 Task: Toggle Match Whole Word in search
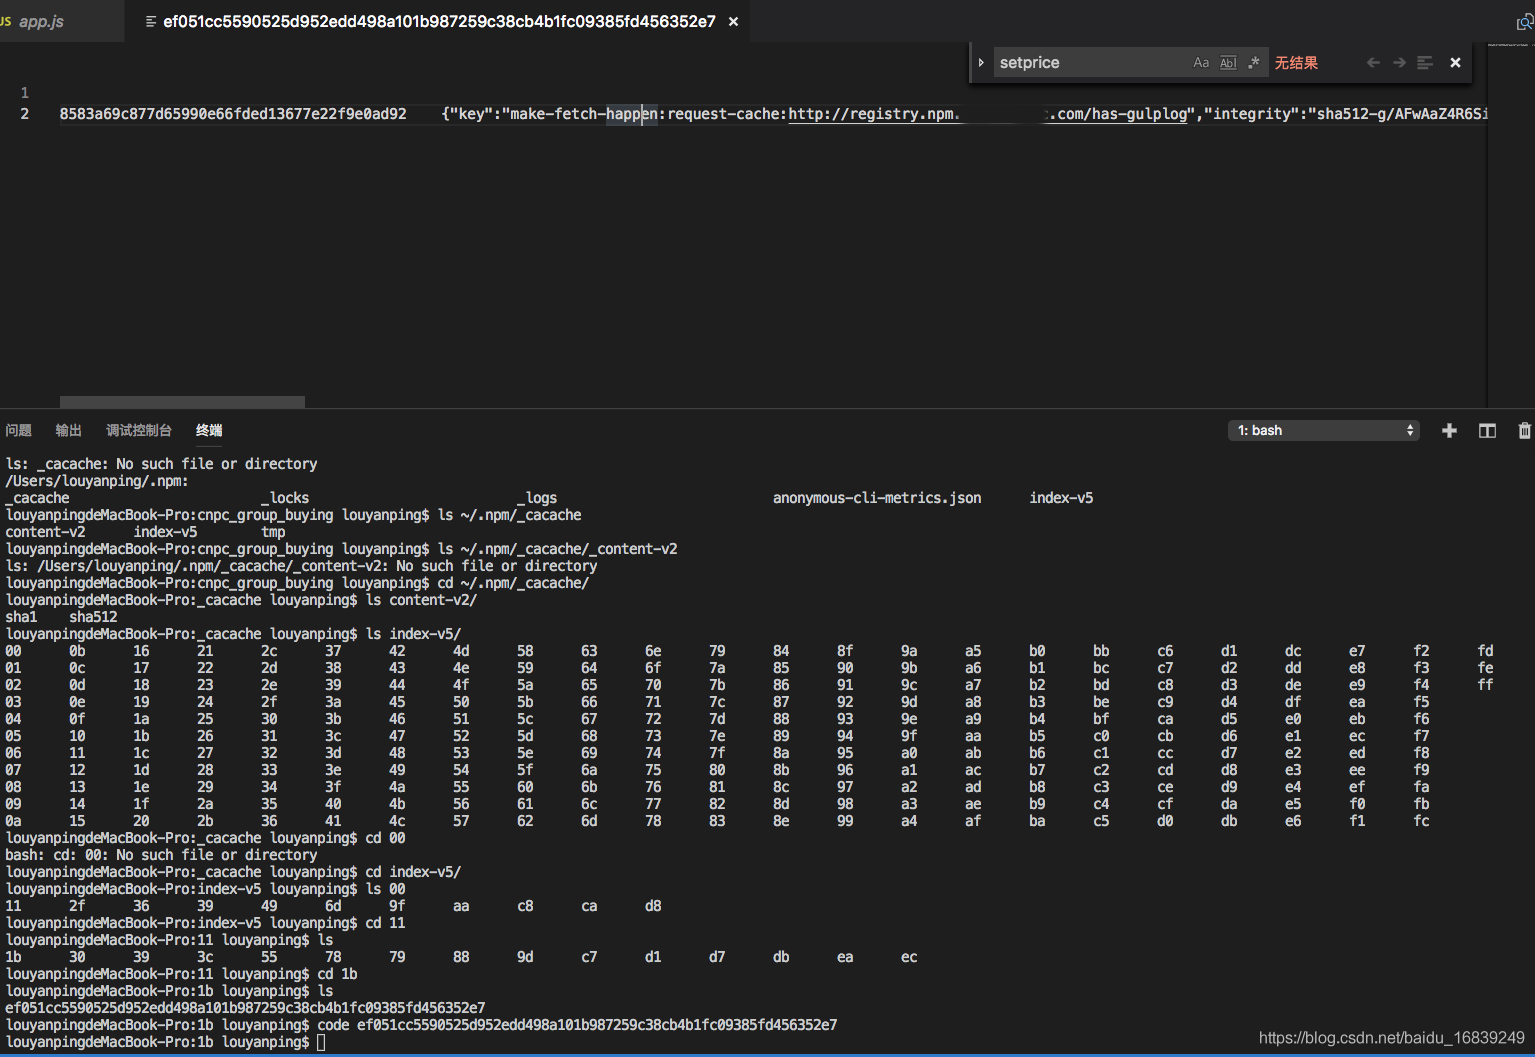pyautogui.click(x=1228, y=62)
